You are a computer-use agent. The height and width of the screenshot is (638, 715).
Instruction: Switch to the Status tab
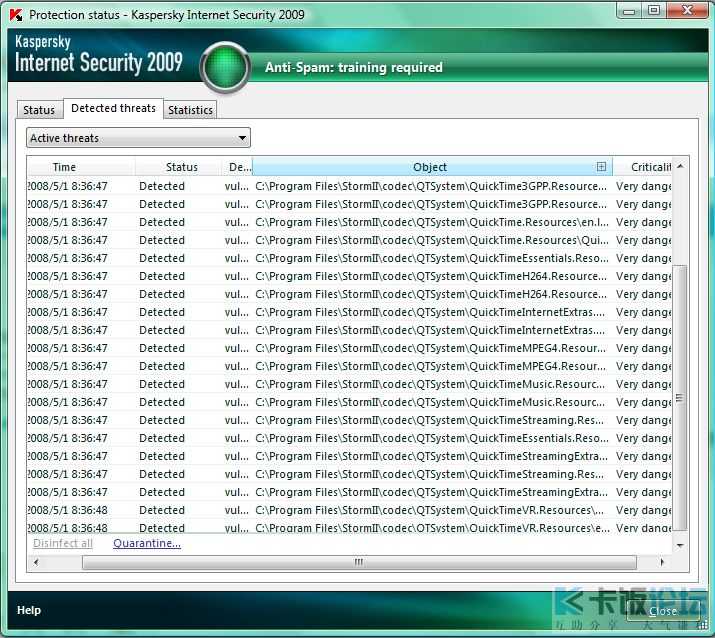pyautogui.click(x=39, y=110)
